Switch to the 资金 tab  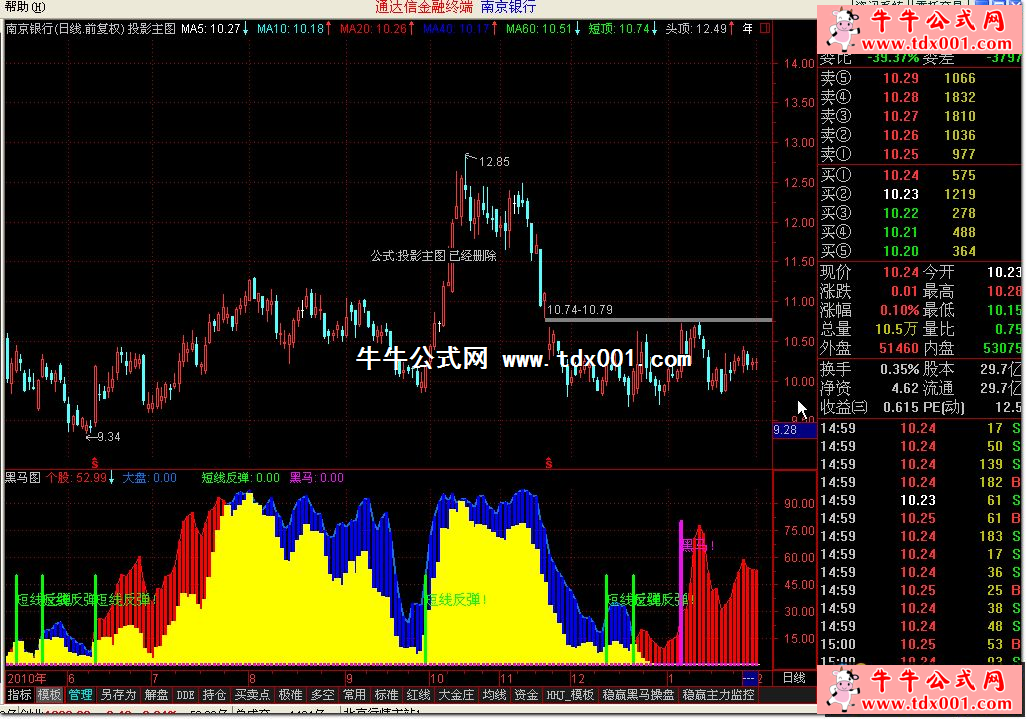[x=526, y=695]
